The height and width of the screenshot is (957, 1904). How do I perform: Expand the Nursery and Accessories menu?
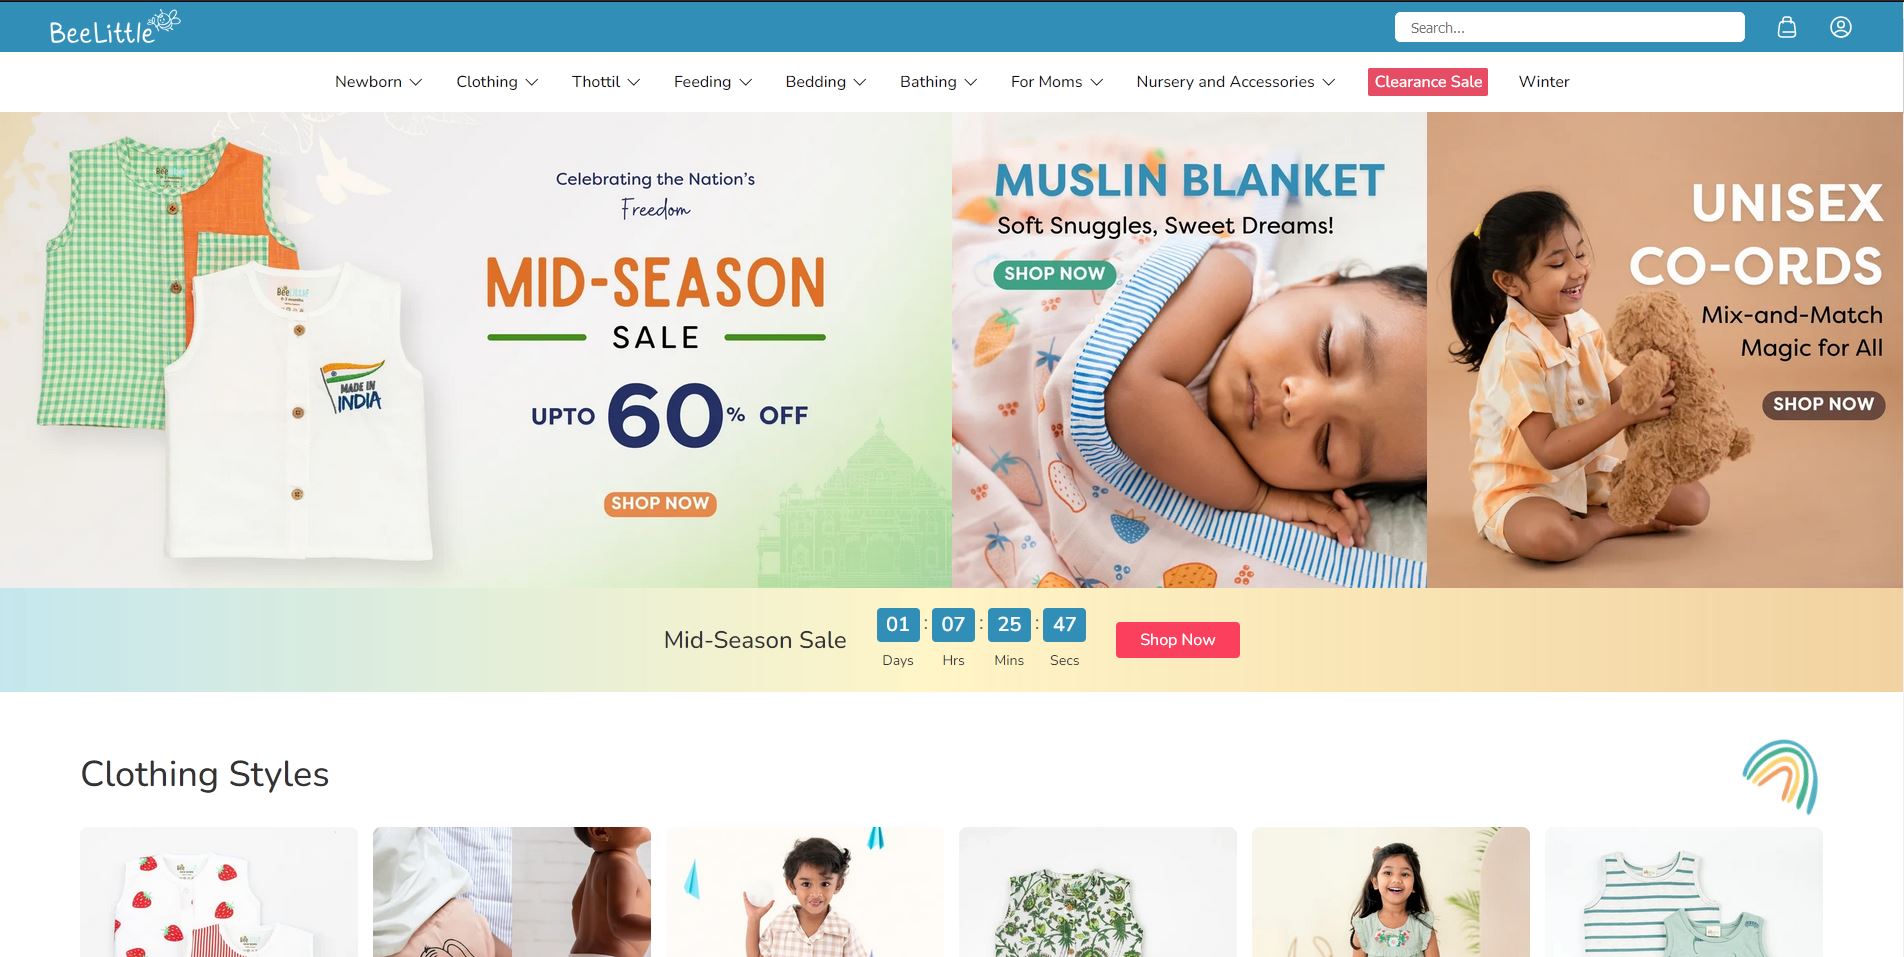pos(1236,82)
